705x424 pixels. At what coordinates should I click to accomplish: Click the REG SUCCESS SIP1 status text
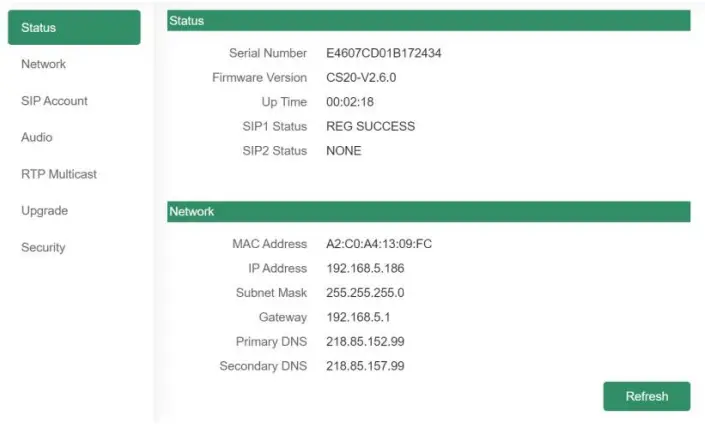coord(370,126)
